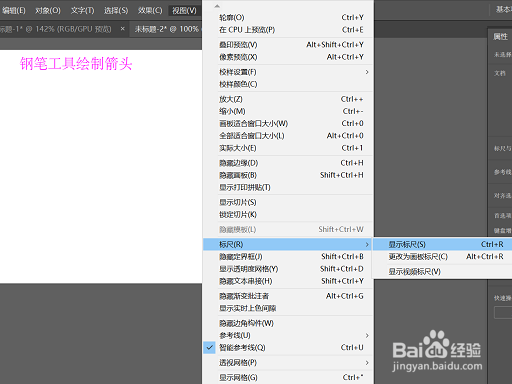This screenshot has width=512, height=384.
Task: Select 更改为画板标尺(C)
Action: click(x=442, y=256)
